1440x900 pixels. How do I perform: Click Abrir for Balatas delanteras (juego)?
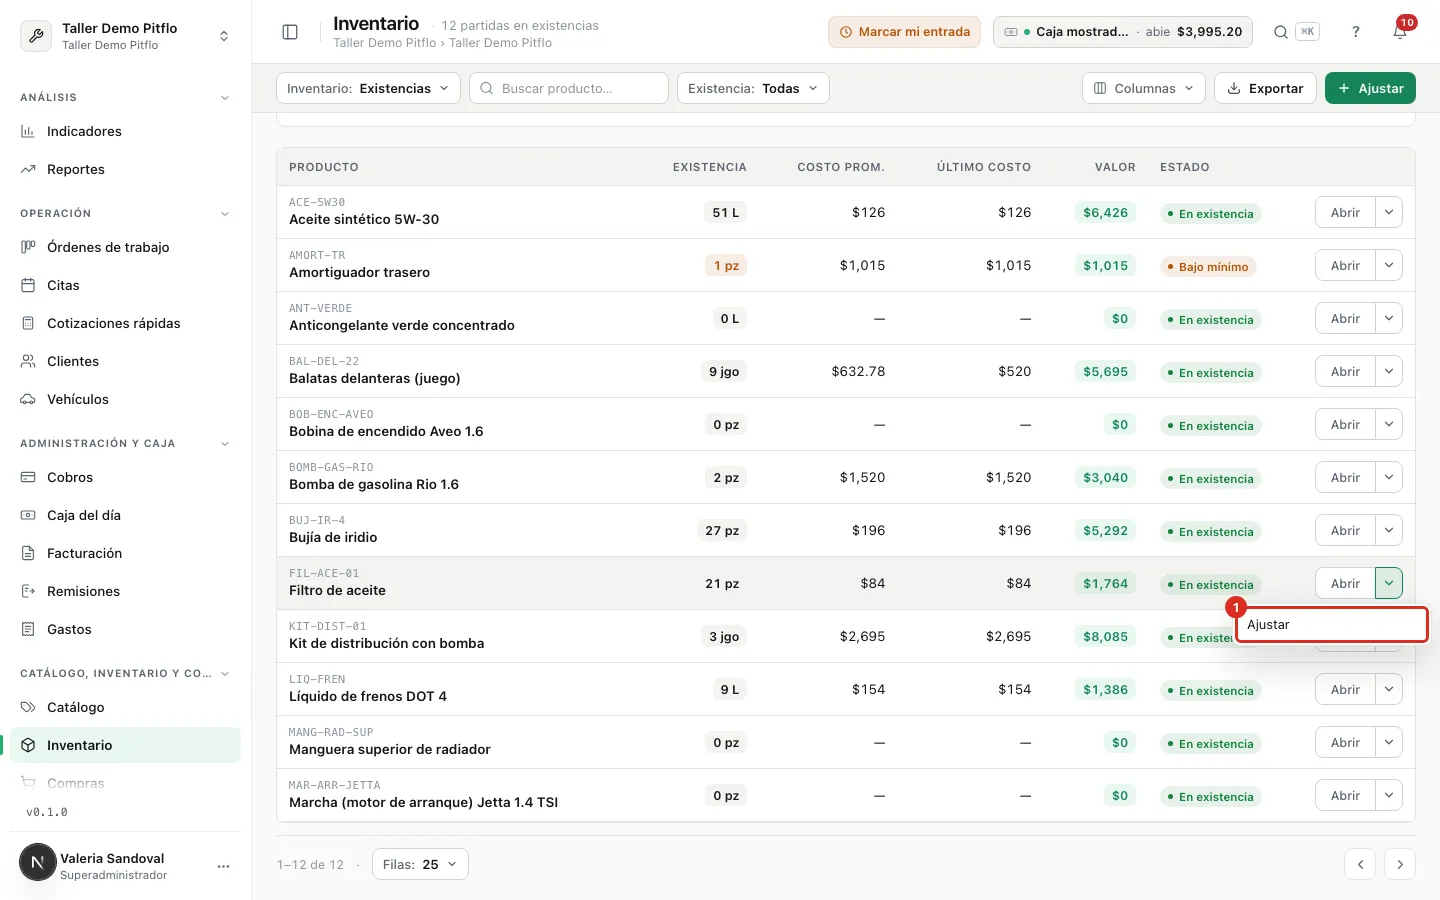click(x=1345, y=371)
